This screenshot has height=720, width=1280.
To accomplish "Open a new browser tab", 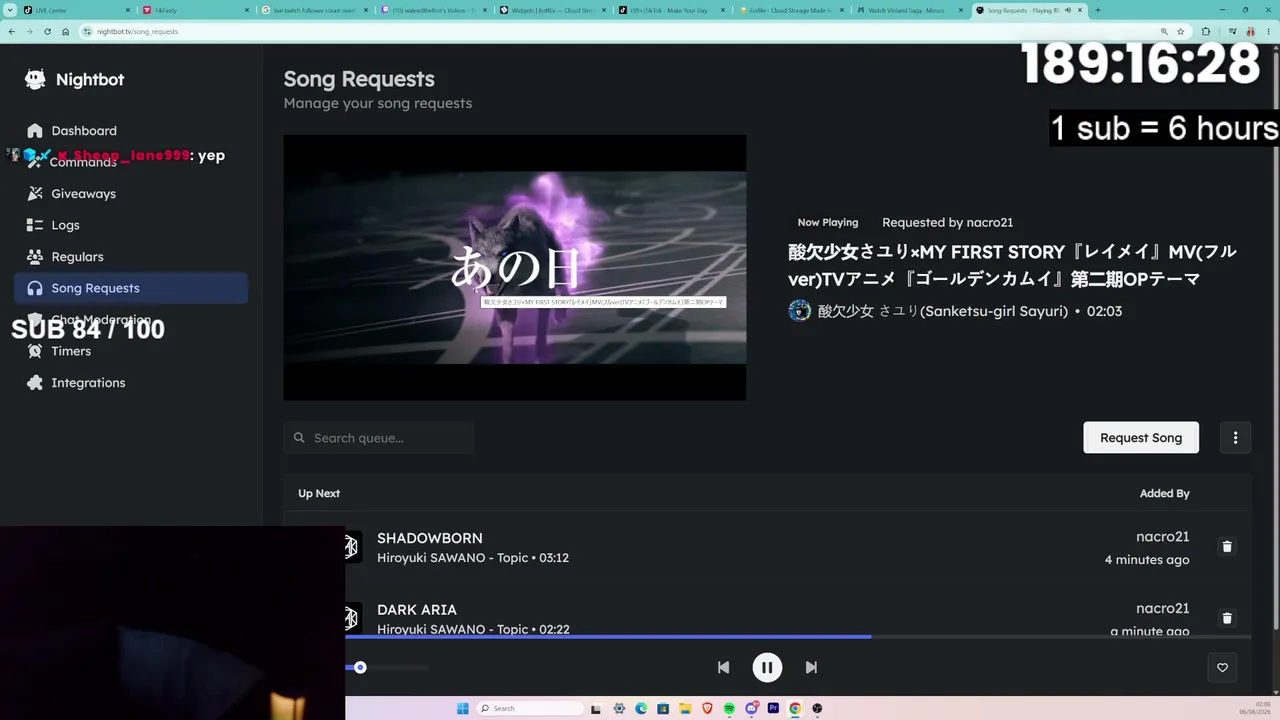I will [x=1097, y=10].
